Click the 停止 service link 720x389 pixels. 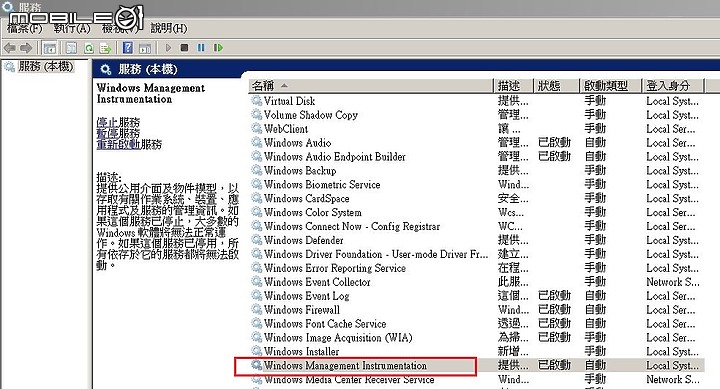click(x=107, y=123)
